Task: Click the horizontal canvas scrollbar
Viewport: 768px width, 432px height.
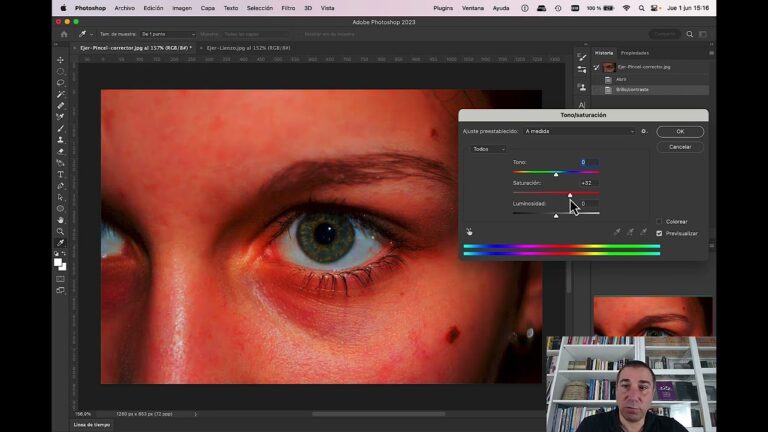Action: [x=379, y=414]
